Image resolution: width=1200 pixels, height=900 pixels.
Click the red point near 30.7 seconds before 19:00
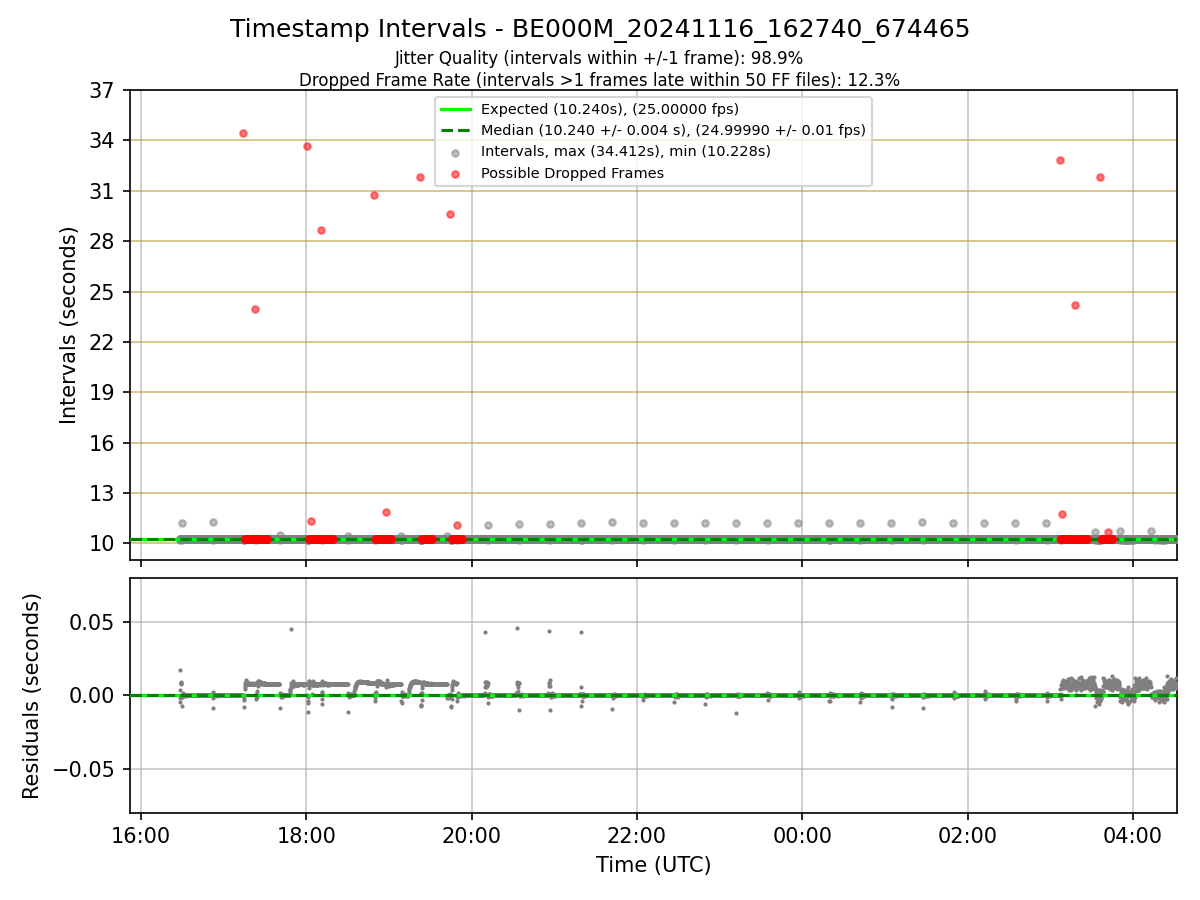[374, 195]
